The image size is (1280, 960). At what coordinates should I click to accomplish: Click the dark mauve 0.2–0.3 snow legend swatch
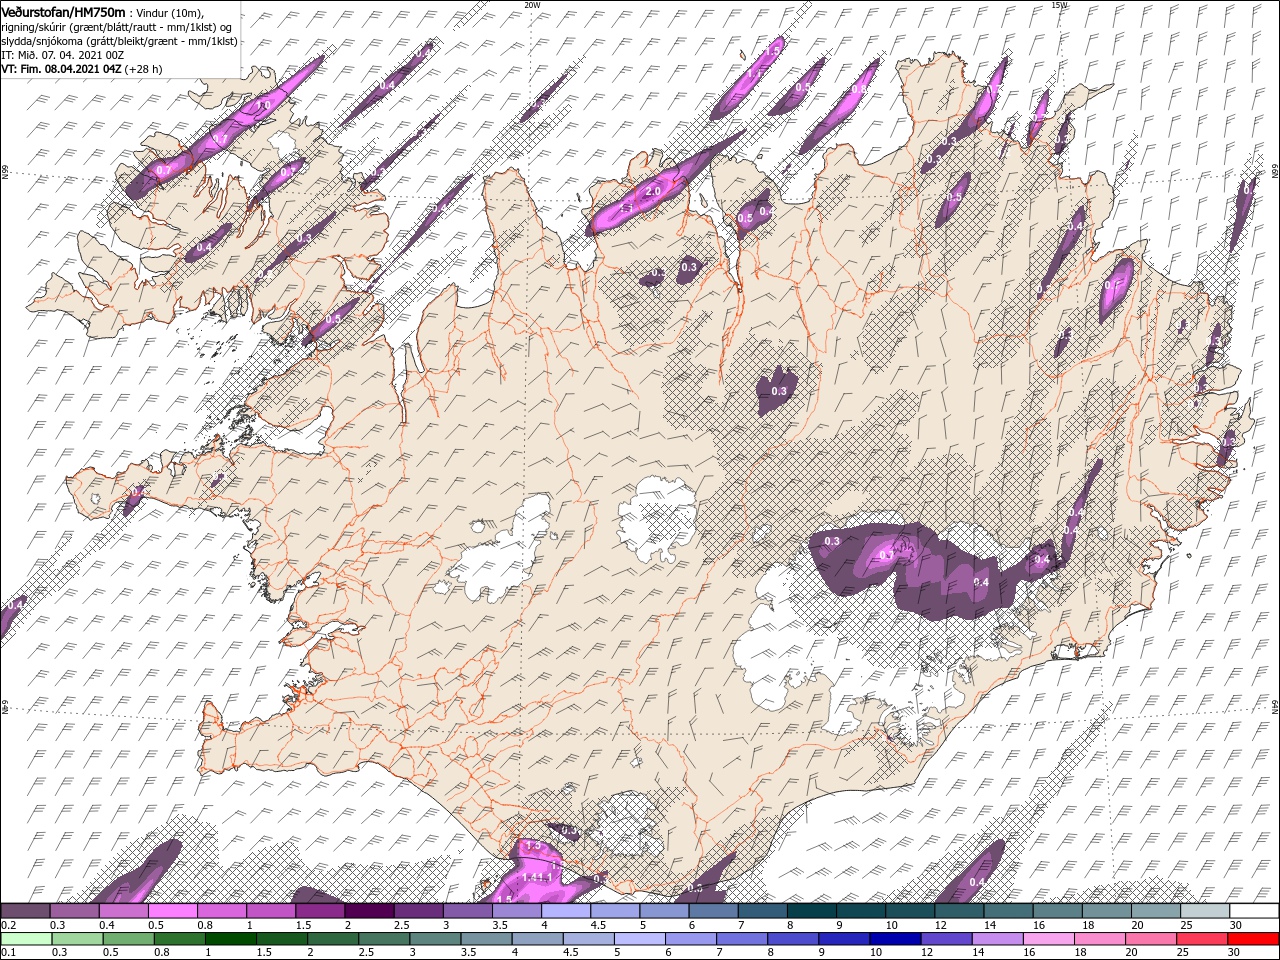click(25, 911)
